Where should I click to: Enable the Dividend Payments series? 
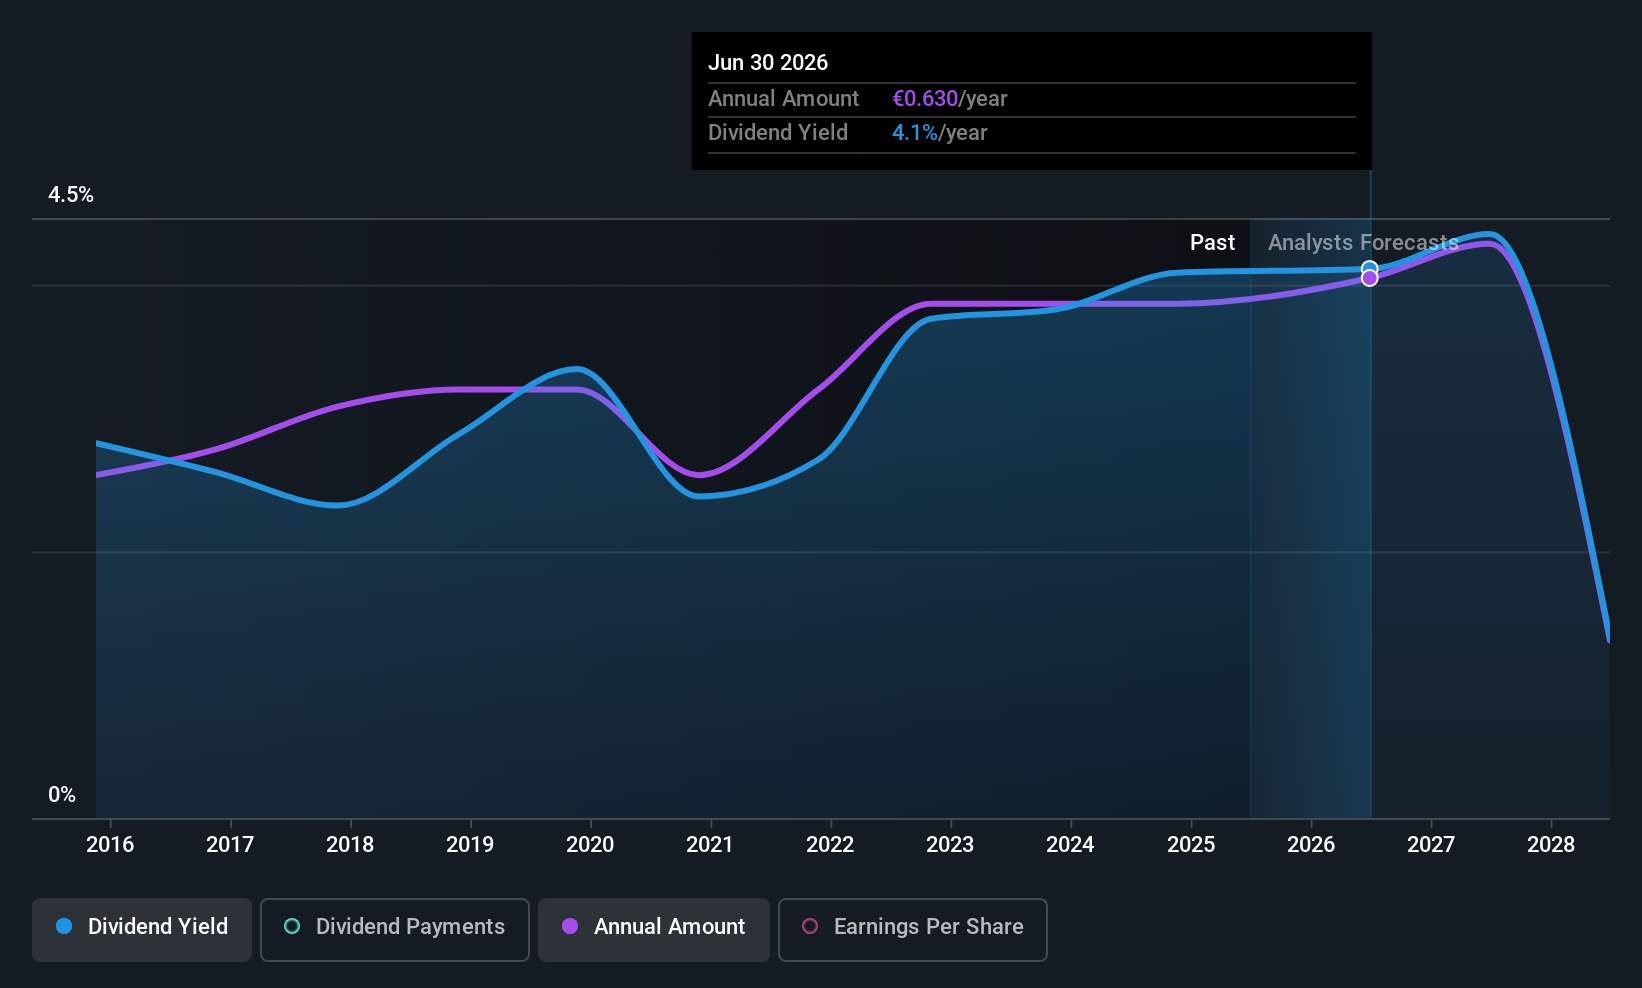395,929
